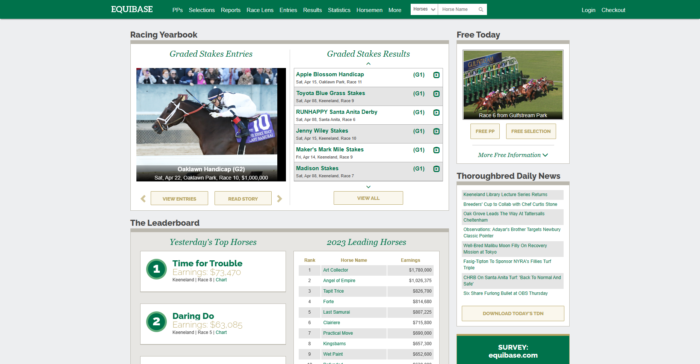Go to Checkout
The height and width of the screenshot is (364, 700).
[x=613, y=10]
